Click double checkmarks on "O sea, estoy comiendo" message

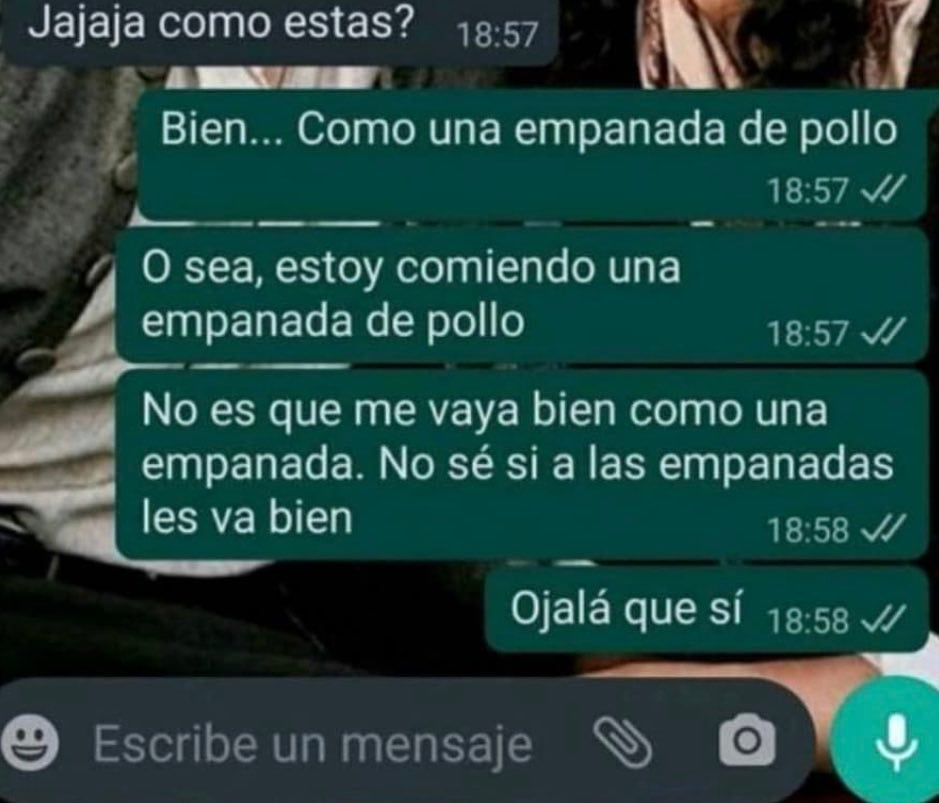pos(881,331)
